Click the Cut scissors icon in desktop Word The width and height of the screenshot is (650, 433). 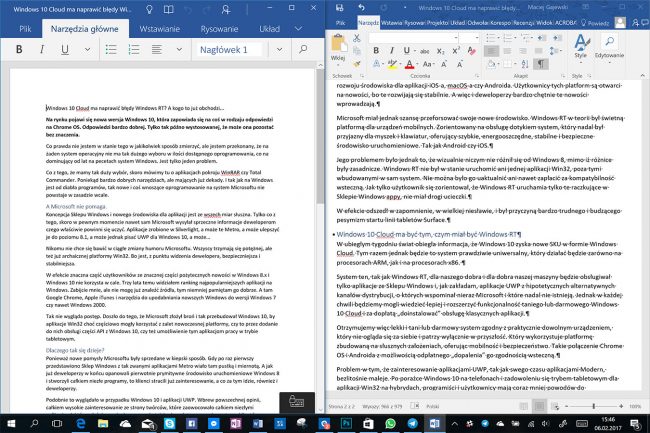(357, 39)
